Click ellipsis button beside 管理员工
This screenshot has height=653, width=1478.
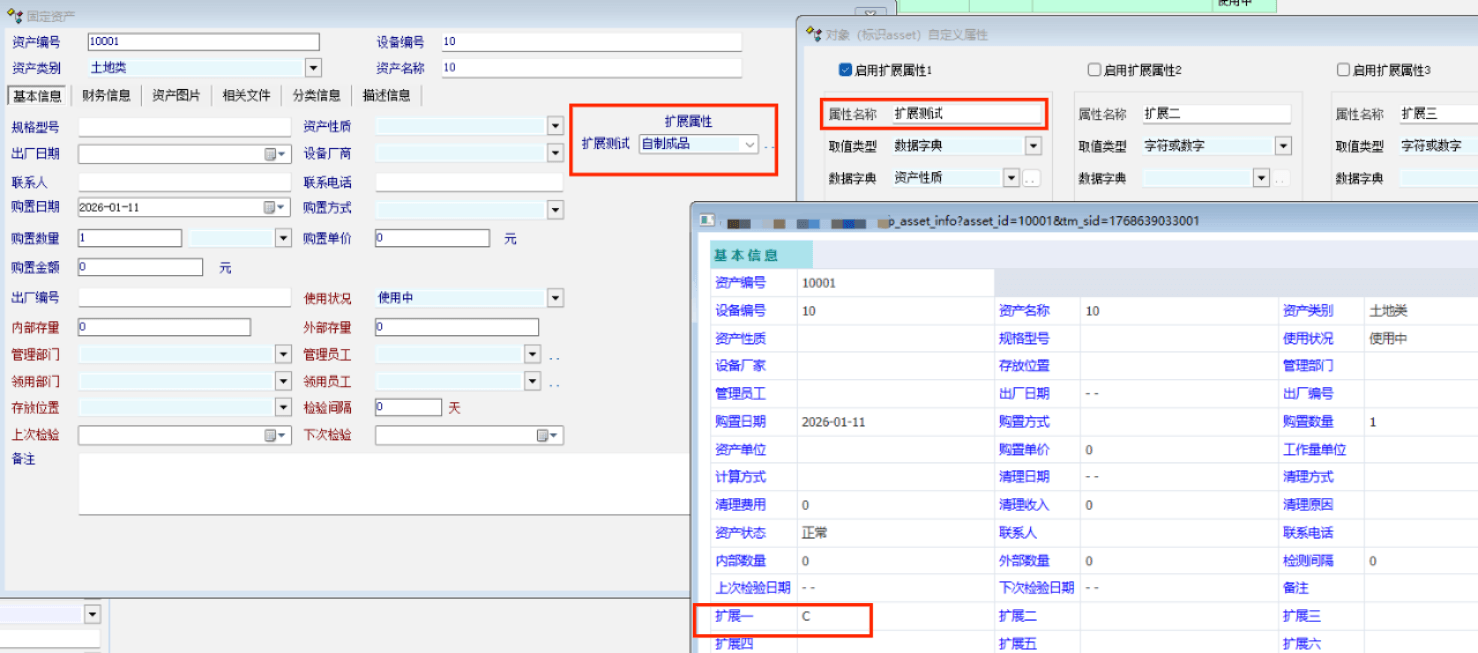point(553,355)
